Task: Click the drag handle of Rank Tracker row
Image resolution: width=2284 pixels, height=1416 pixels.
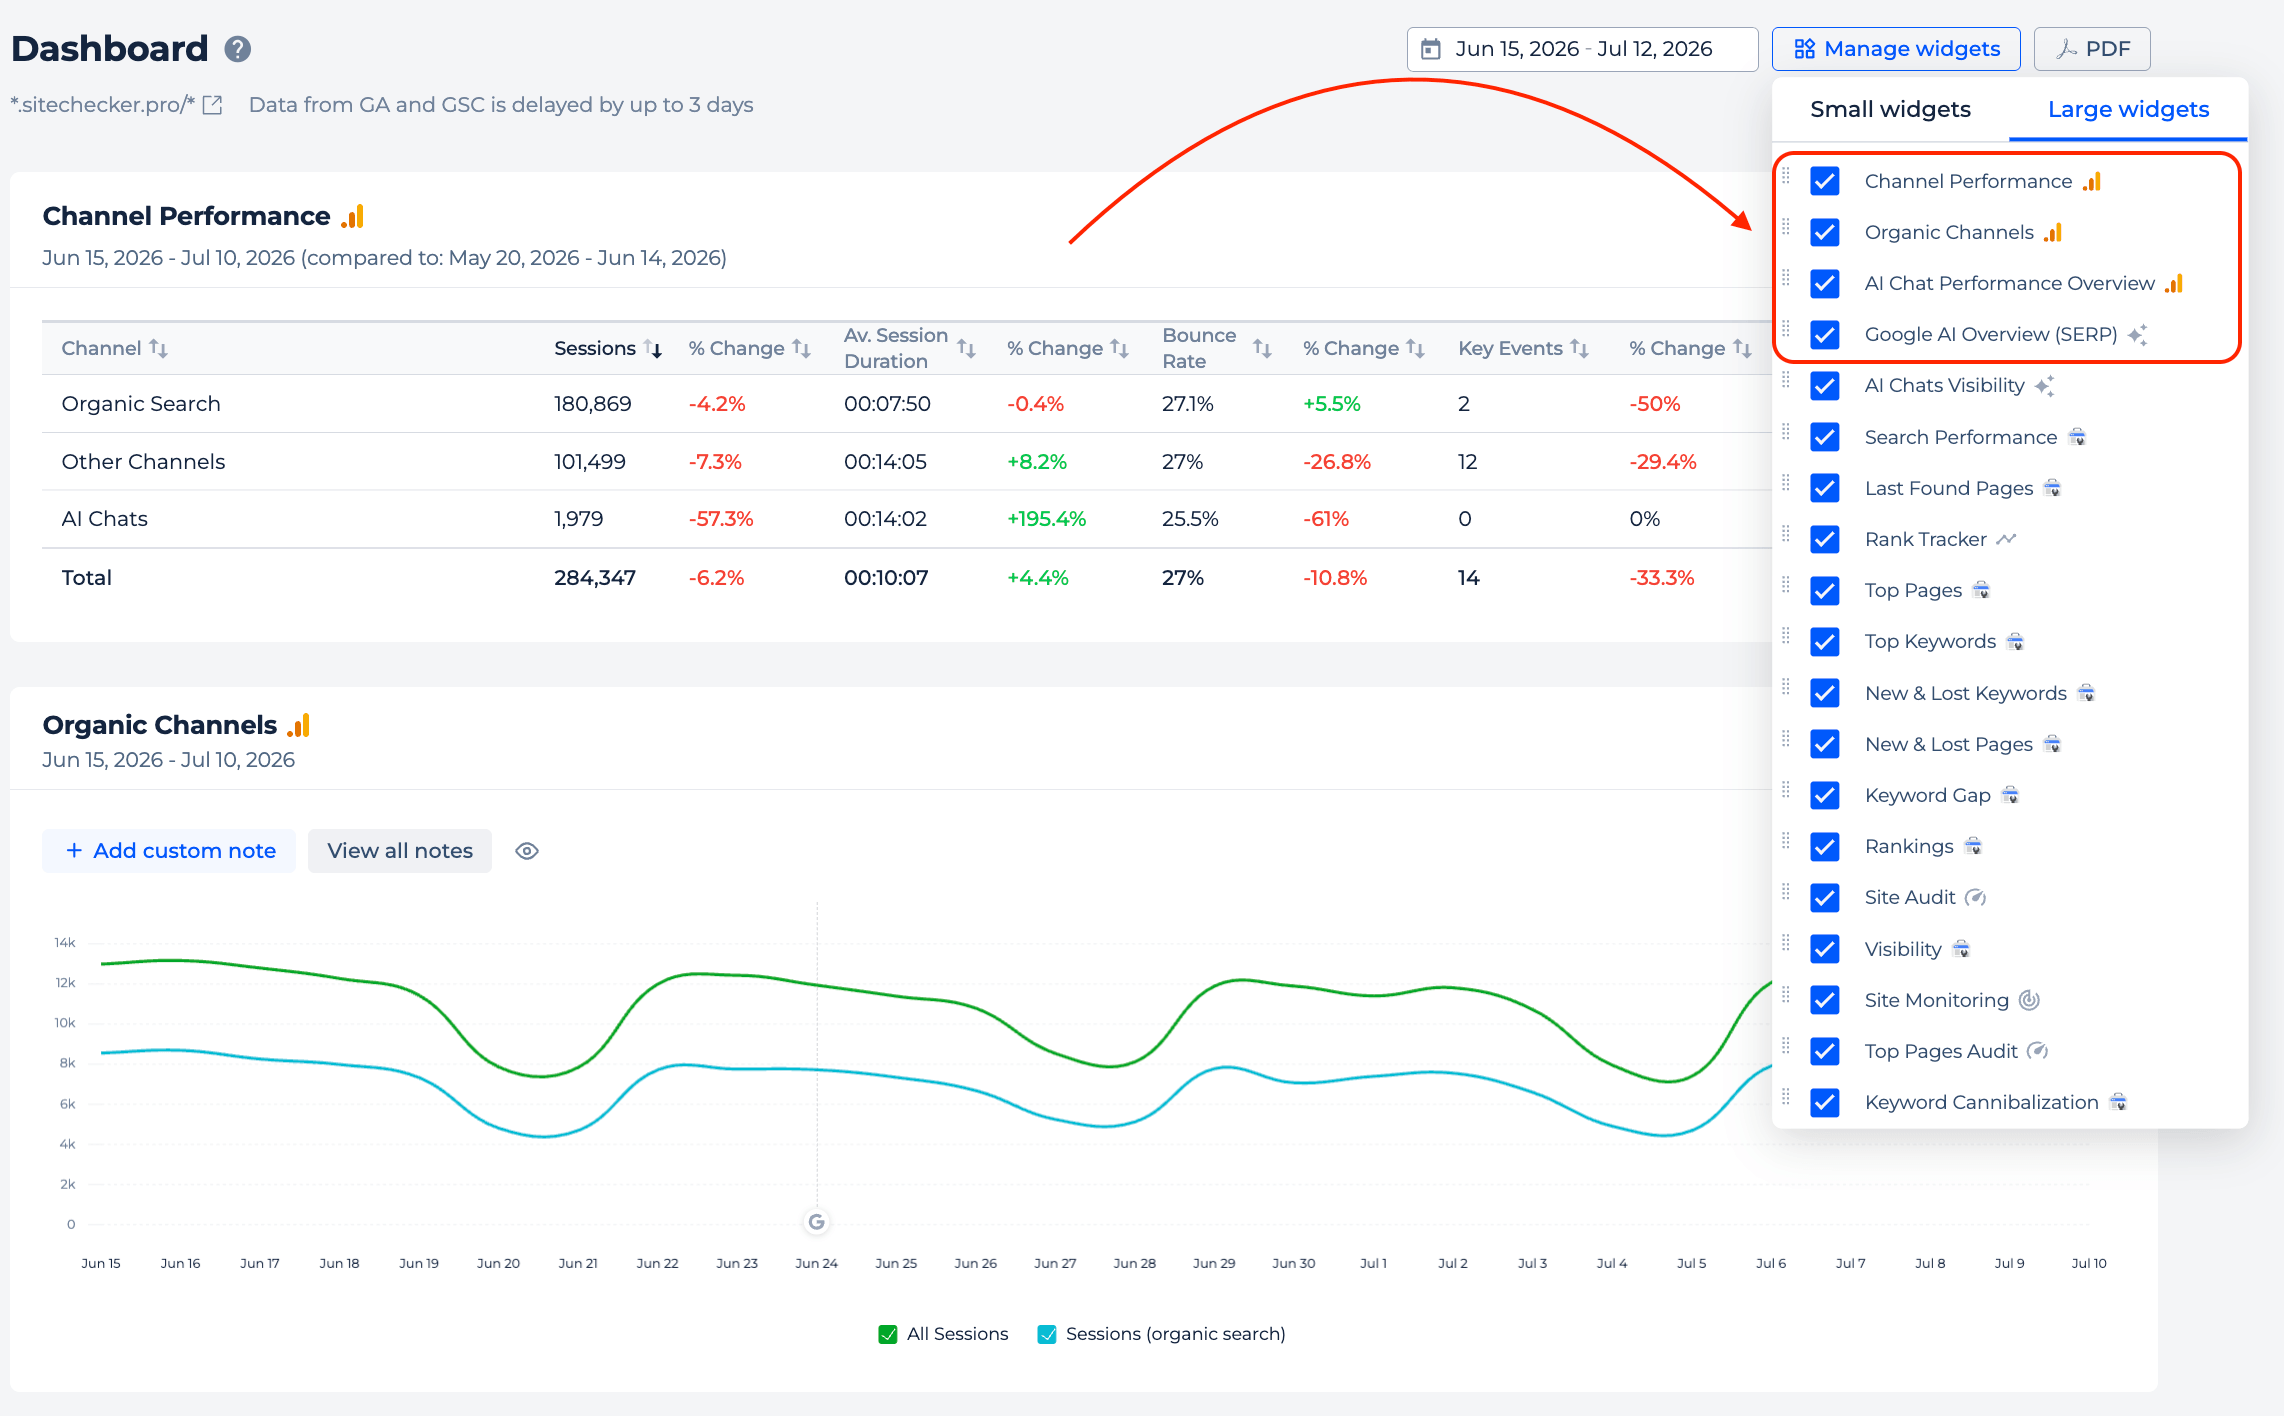Action: [1786, 534]
